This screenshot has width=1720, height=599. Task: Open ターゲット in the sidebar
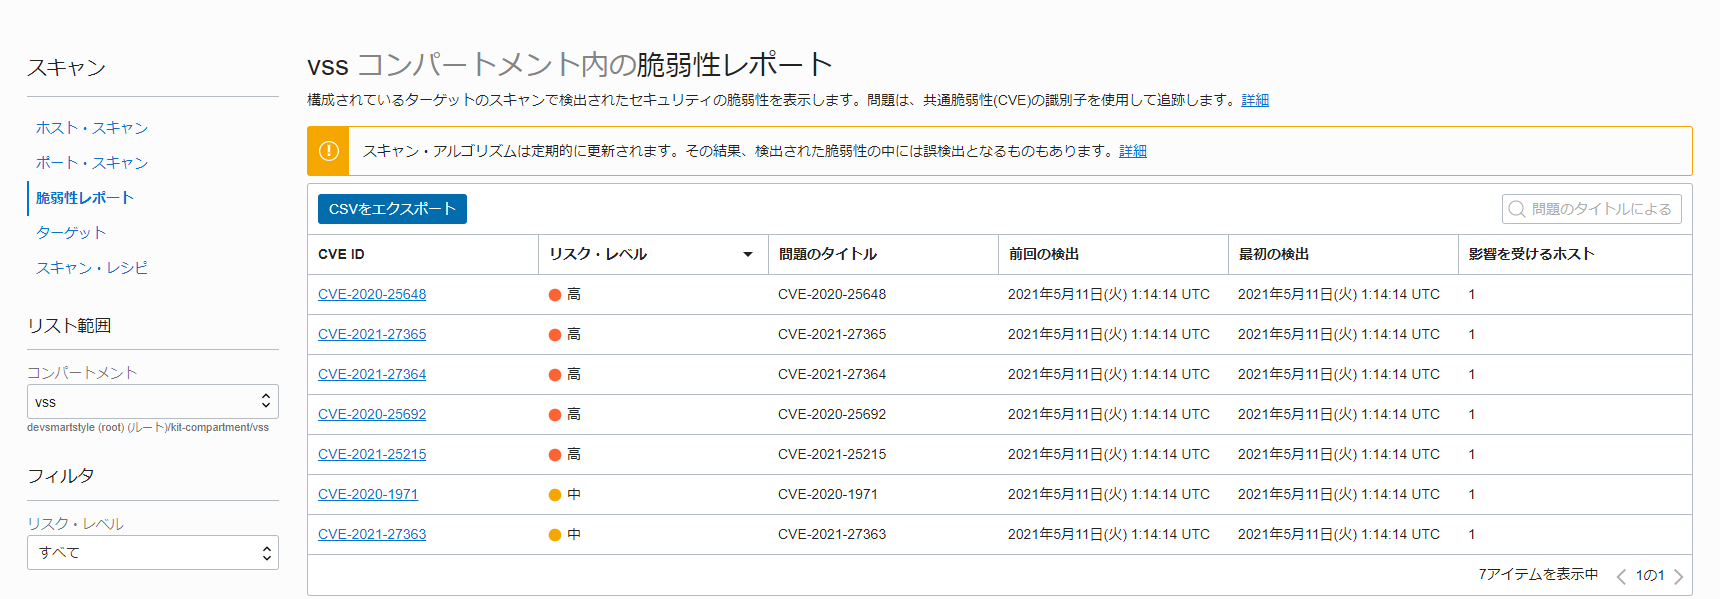tap(71, 233)
